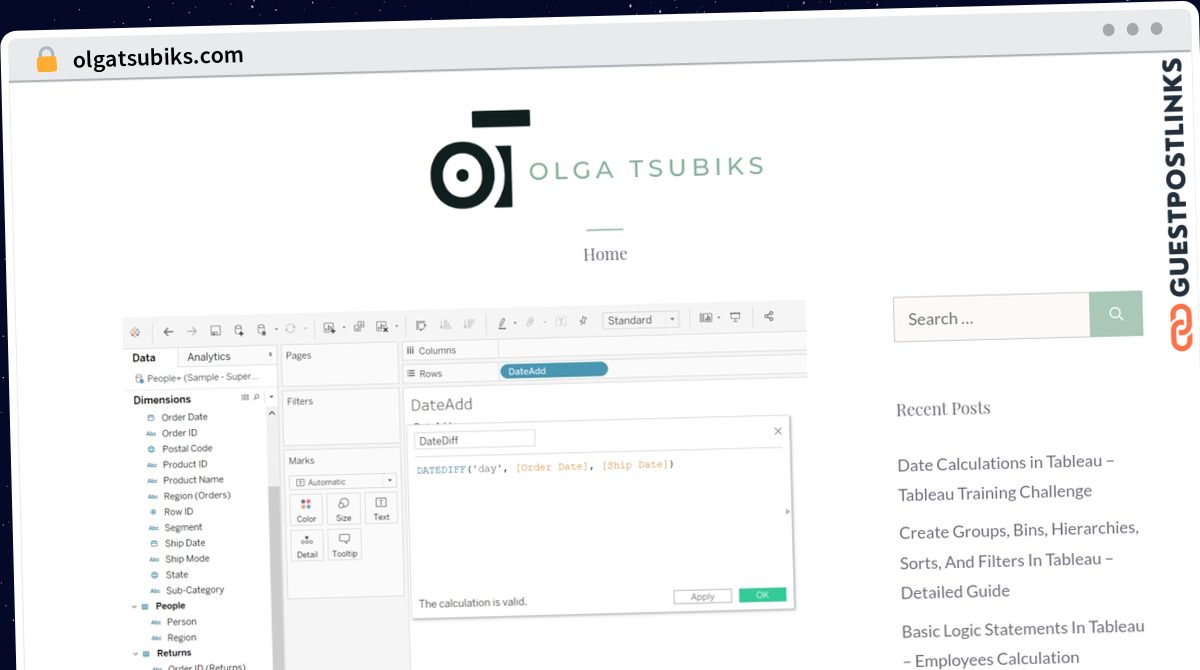Click the New Worksheet icon
The image size is (1200, 670).
pos(329,327)
